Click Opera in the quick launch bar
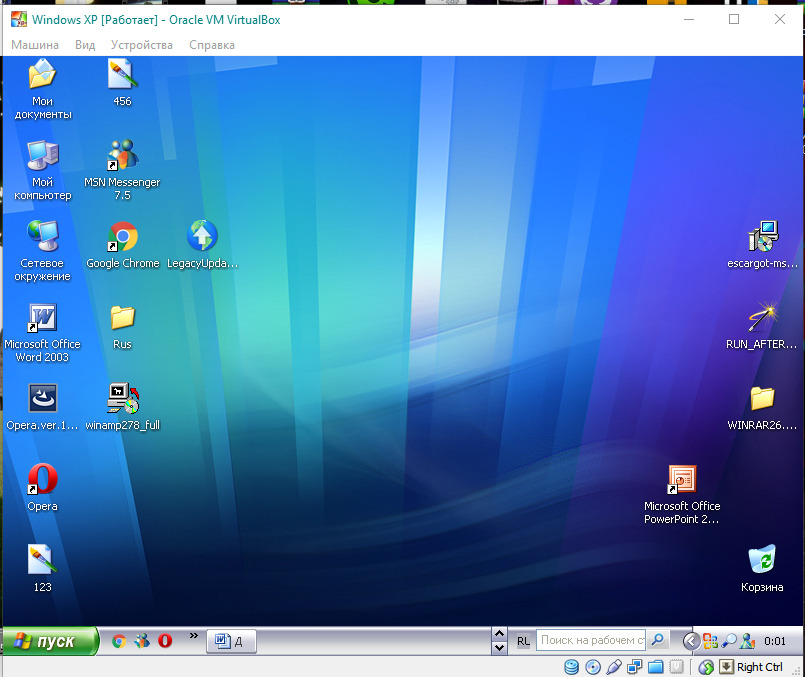This screenshot has width=805, height=677. tap(165, 641)
